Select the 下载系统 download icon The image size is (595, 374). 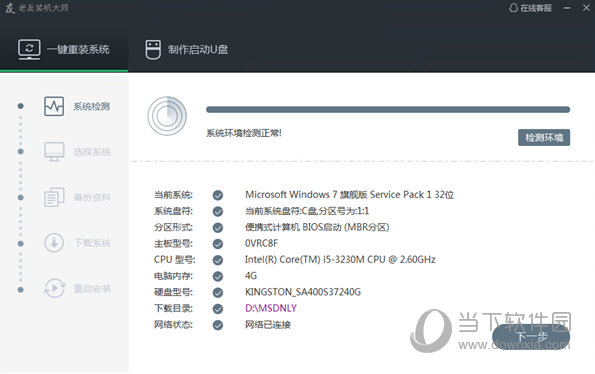click(x=54, y=243)
